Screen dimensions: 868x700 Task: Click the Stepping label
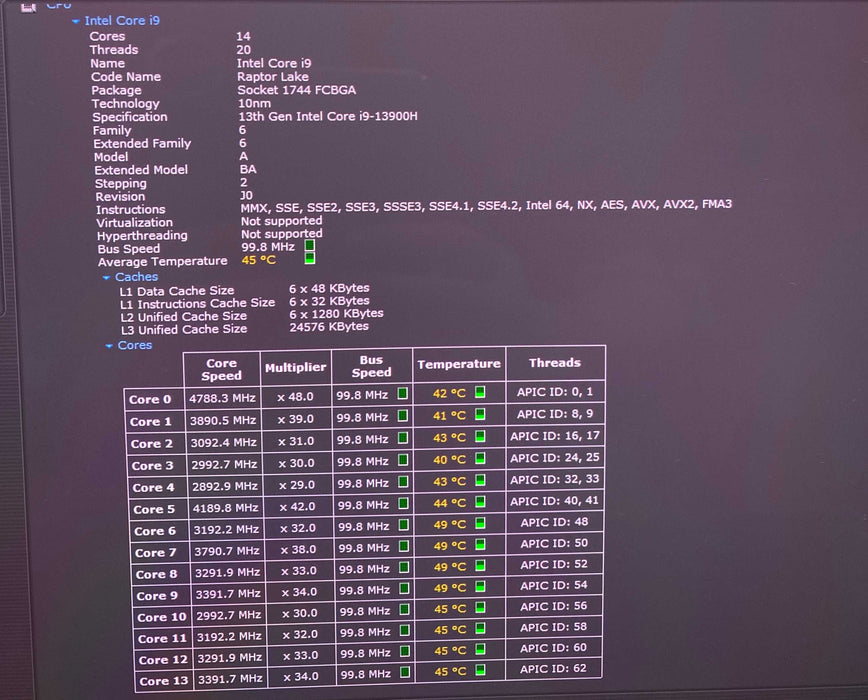point(121,184)
